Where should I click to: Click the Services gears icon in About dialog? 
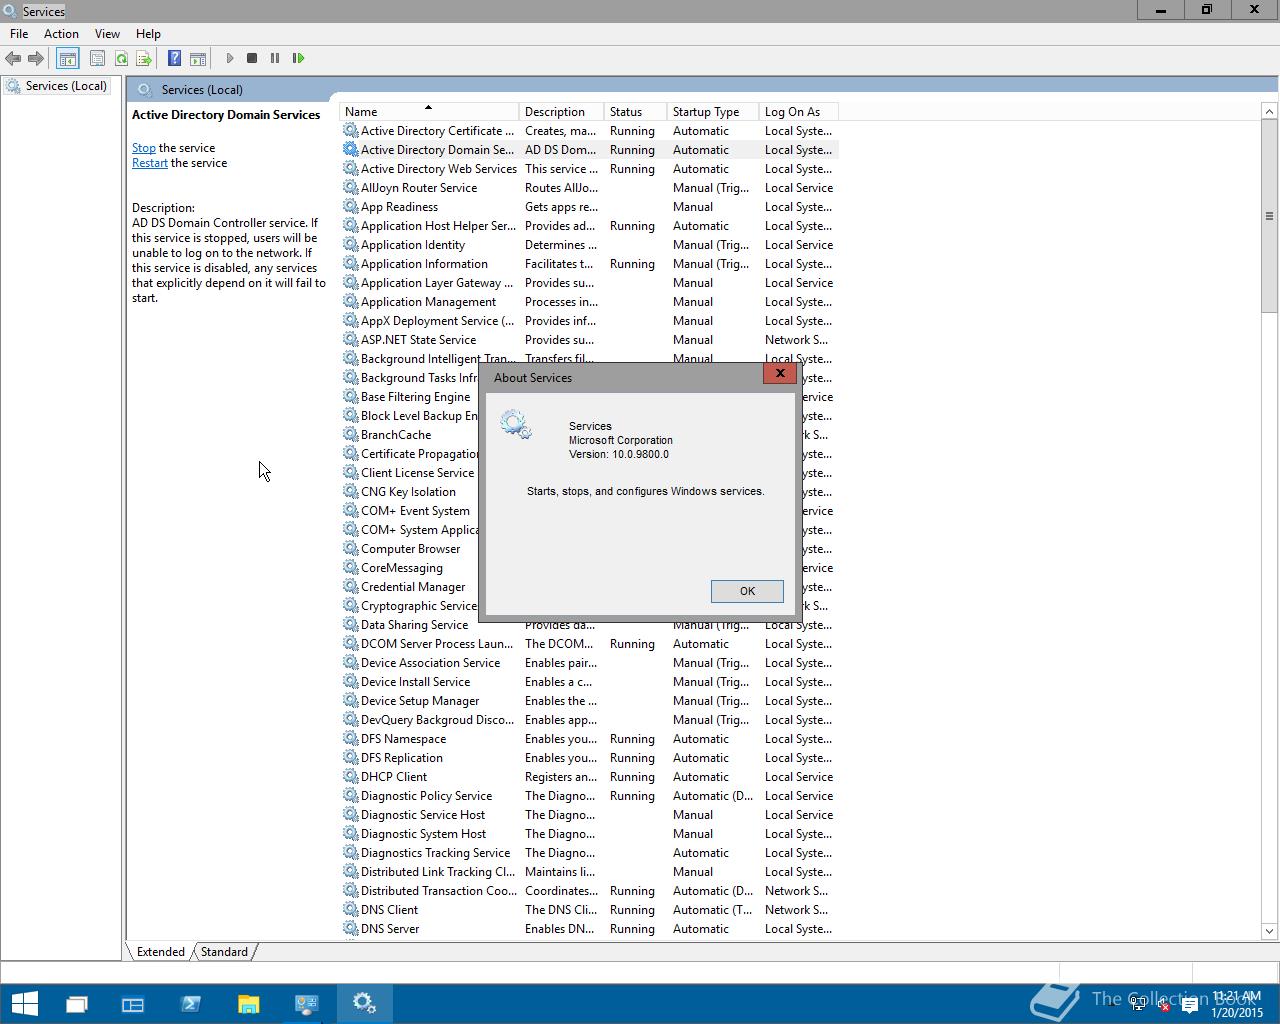(x=516, y=424)
